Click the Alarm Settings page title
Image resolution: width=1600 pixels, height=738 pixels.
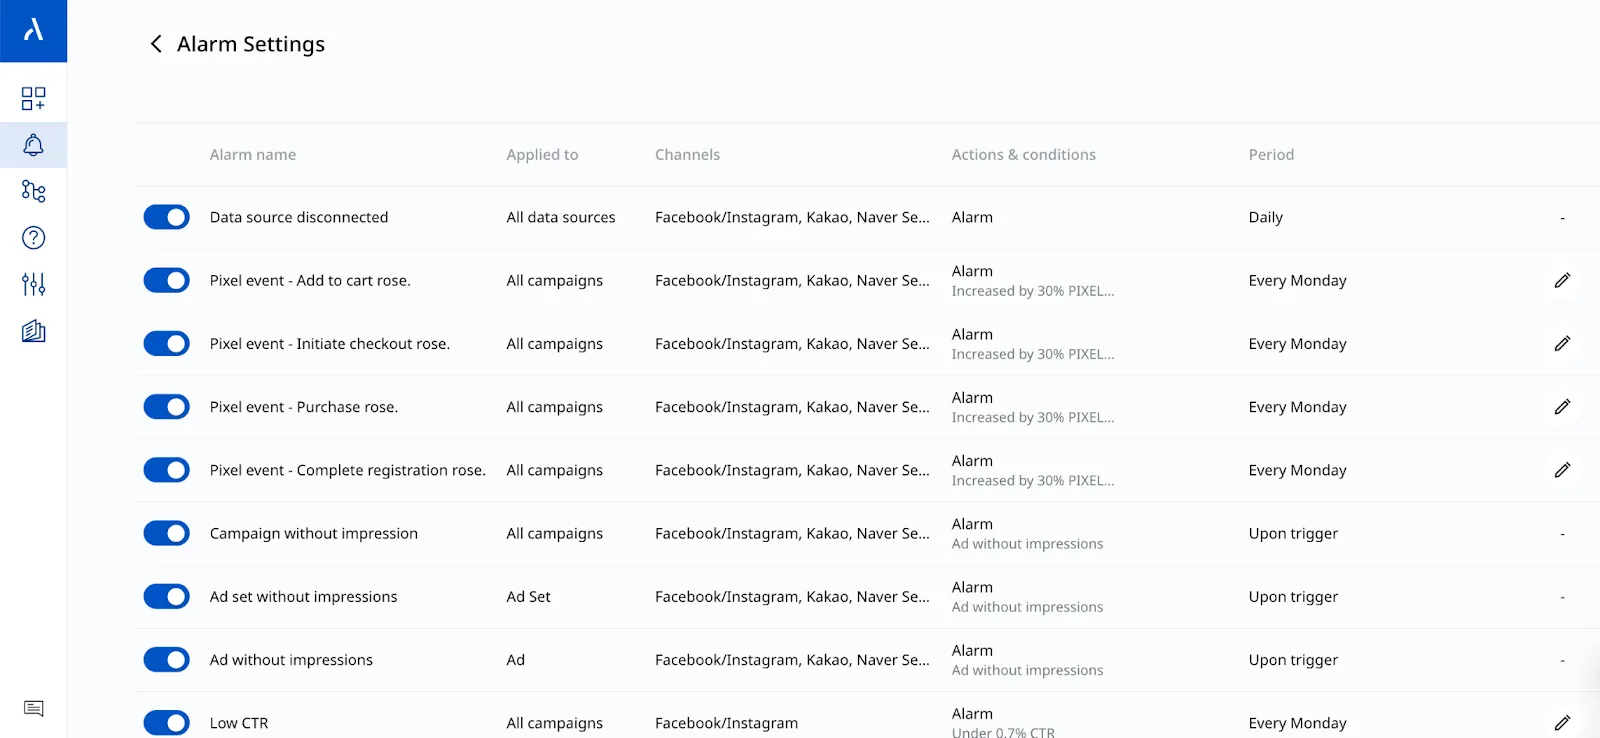click(x=251, y=44)
